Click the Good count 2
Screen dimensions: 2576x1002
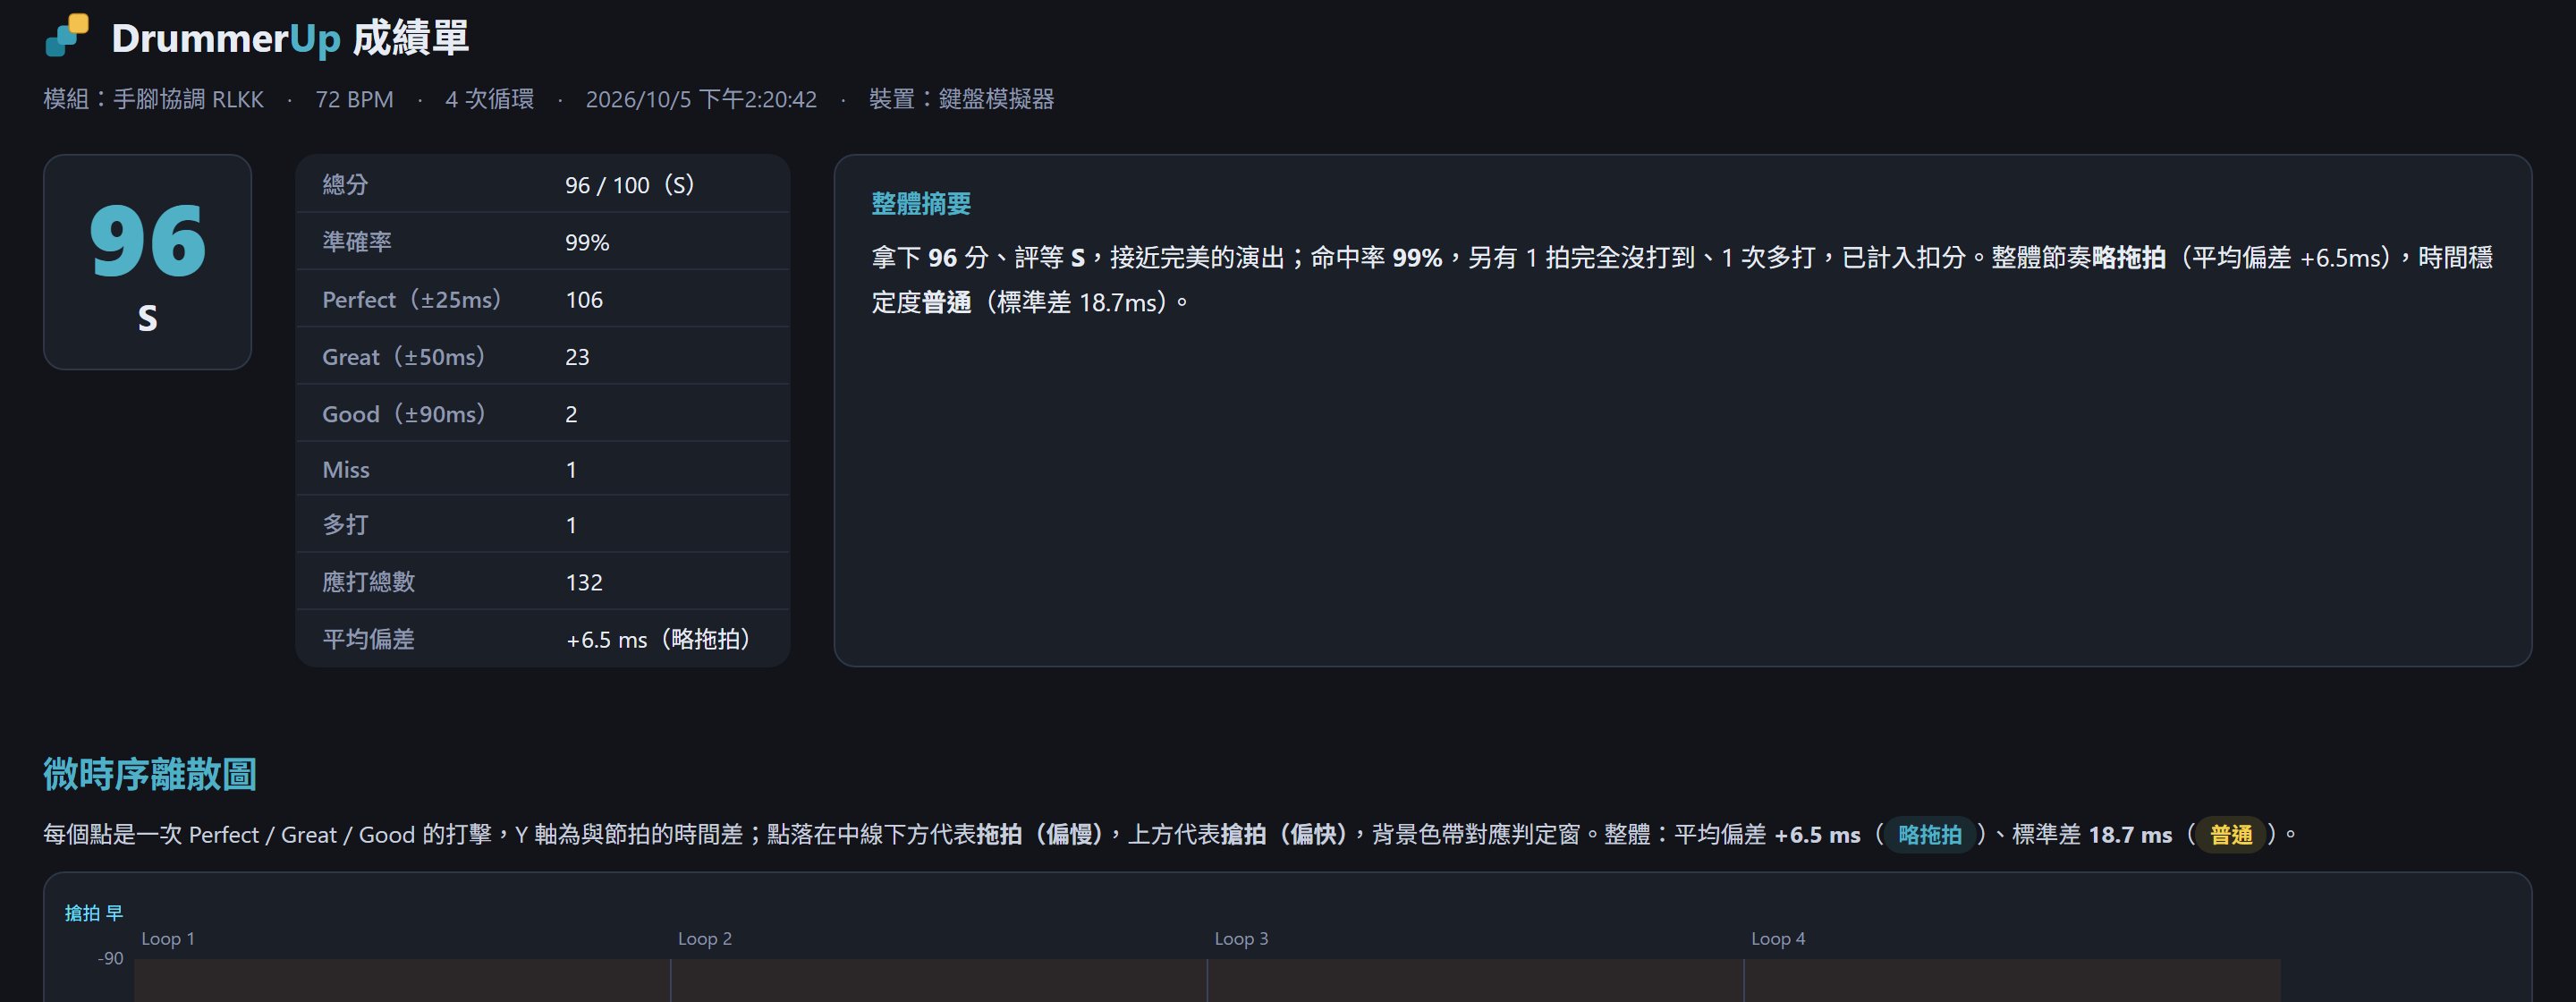(571, 414)
